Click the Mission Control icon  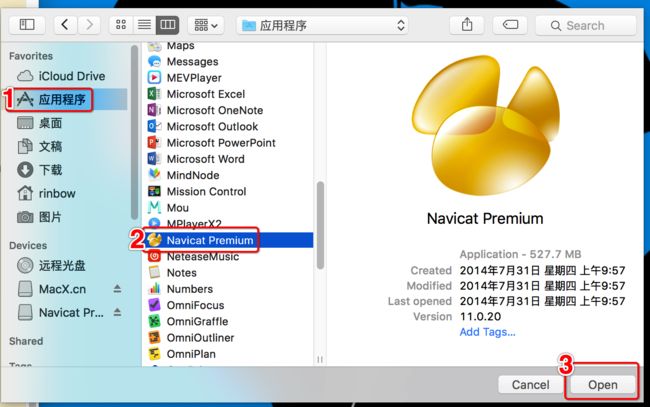pyautogui.click(x=154, y=191)
